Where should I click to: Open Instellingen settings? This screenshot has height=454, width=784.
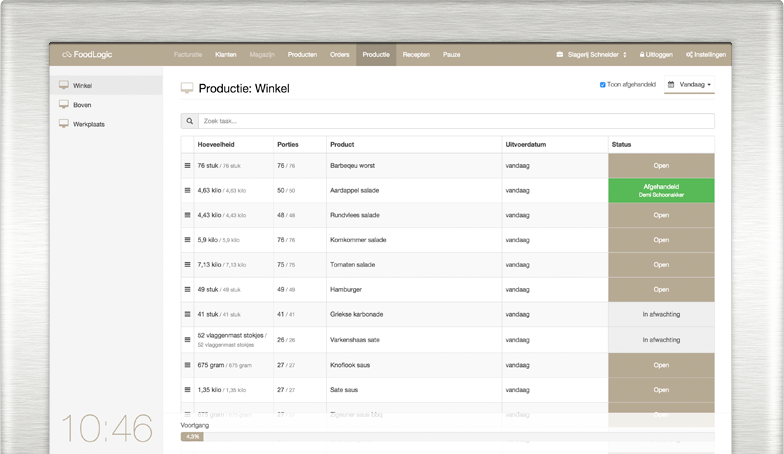point(706,54)
